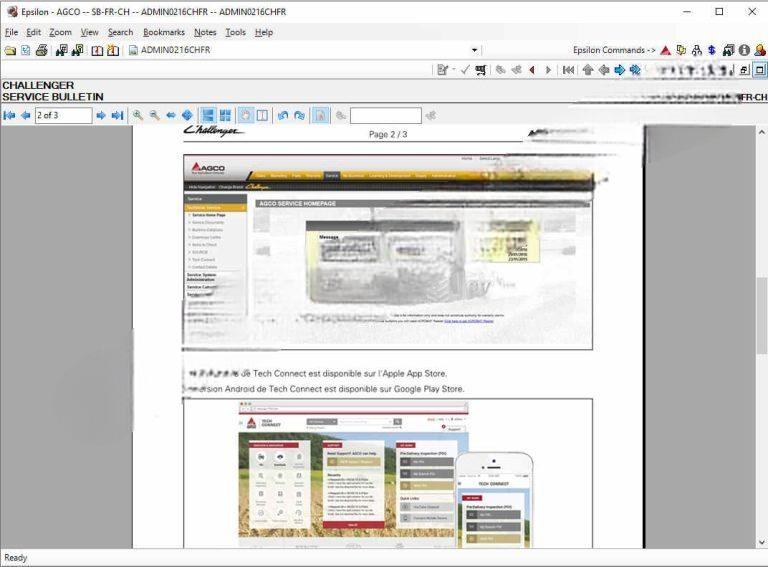Image resolution: width=768 pixels, height=567 pixels.
Task: Jump to the last page of the document
Action: pos(117,116)
